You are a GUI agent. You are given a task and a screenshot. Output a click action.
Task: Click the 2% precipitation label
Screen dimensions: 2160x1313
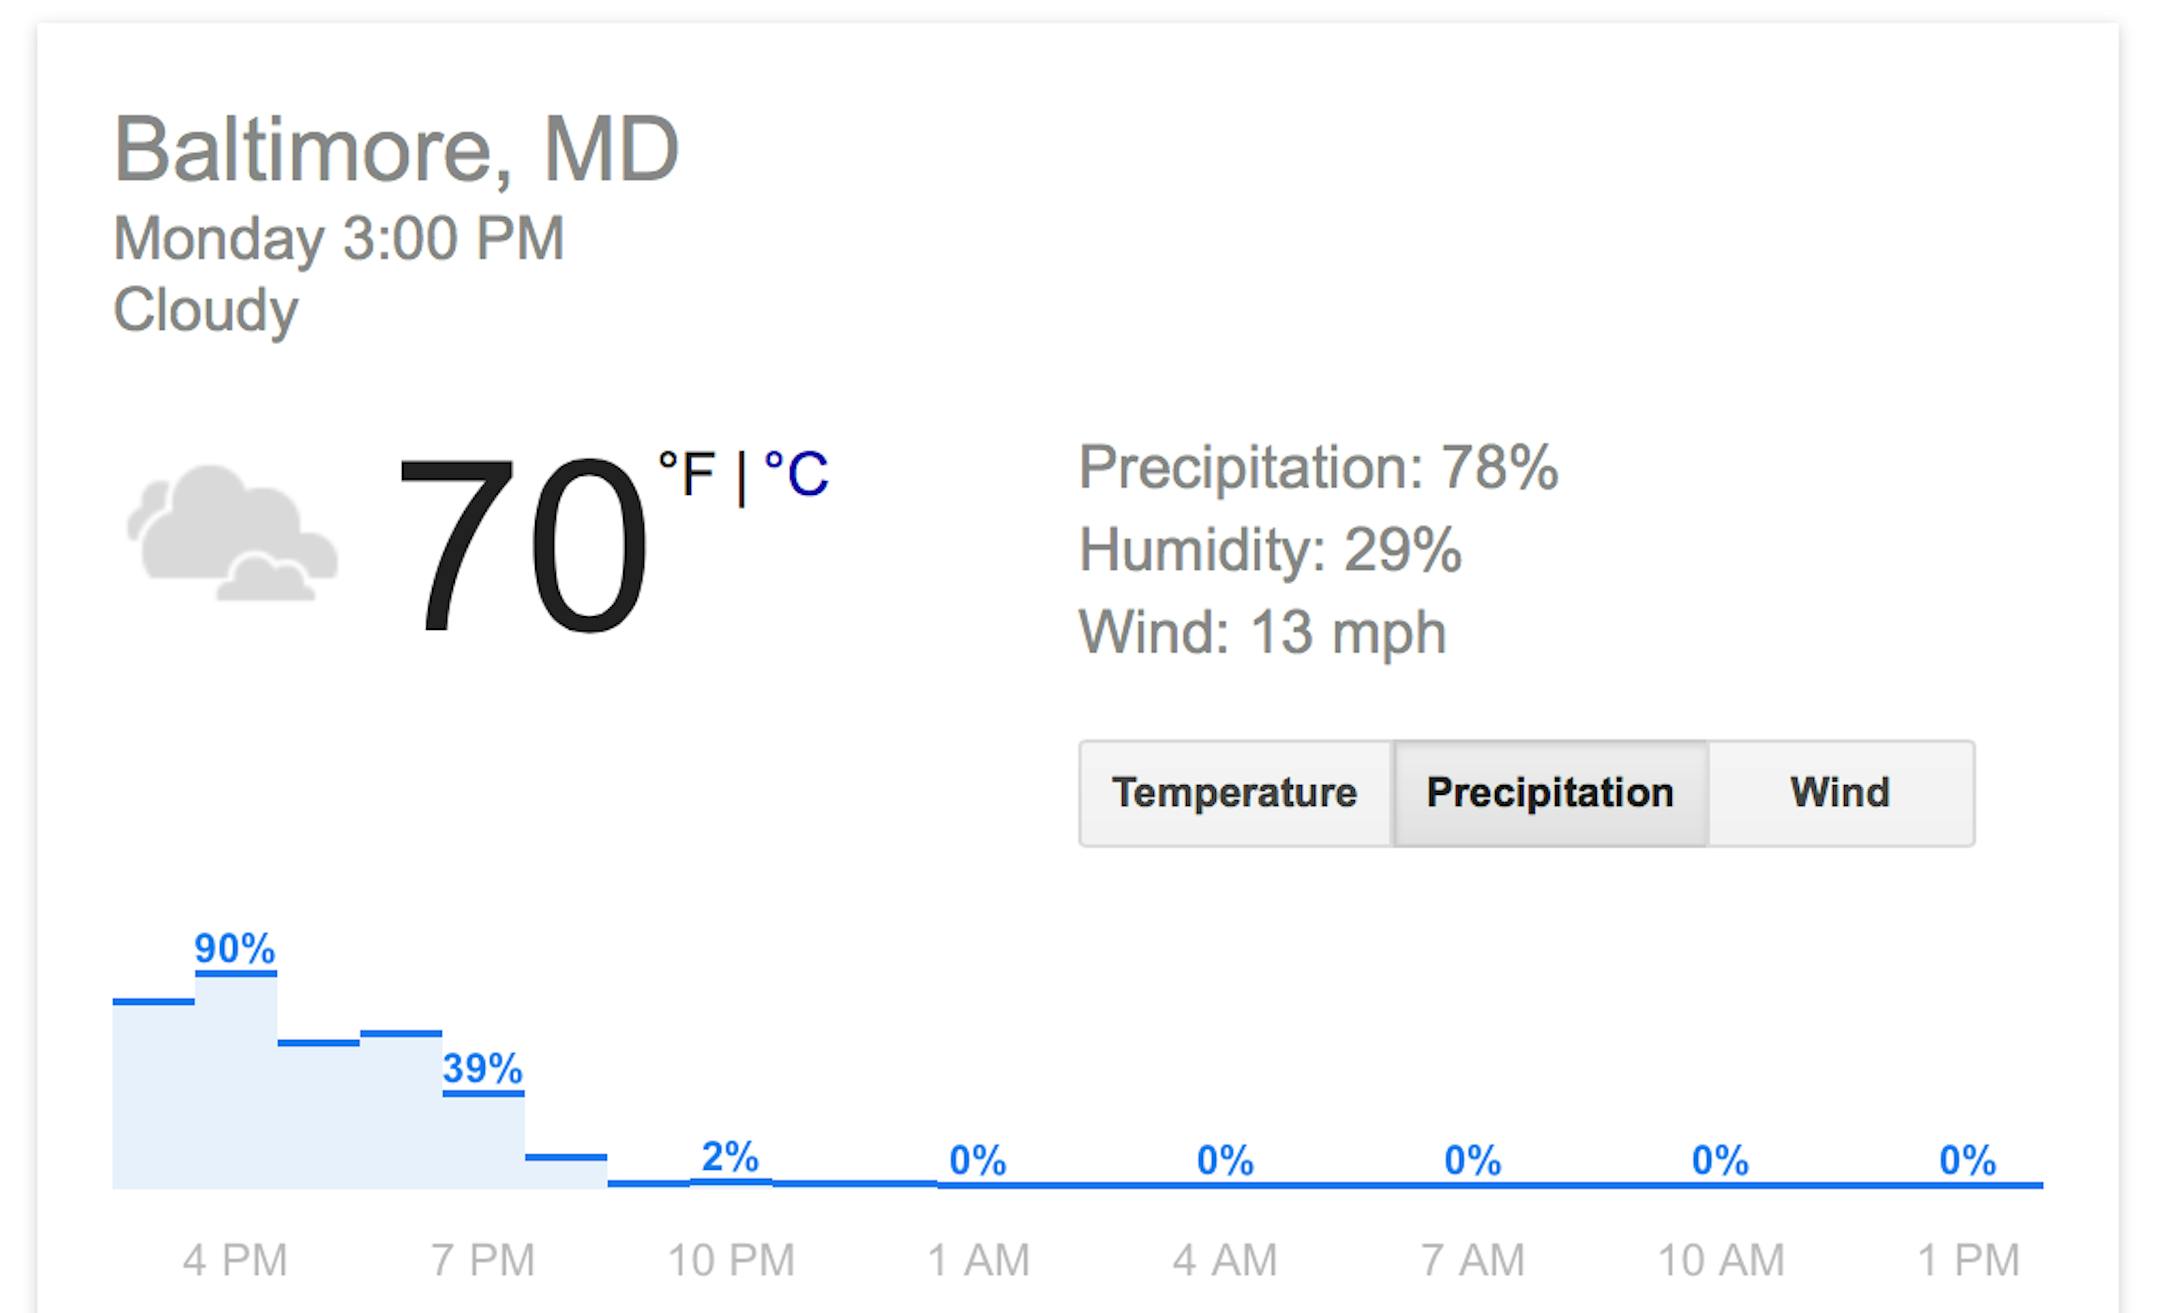click(x=730, y=1157)
